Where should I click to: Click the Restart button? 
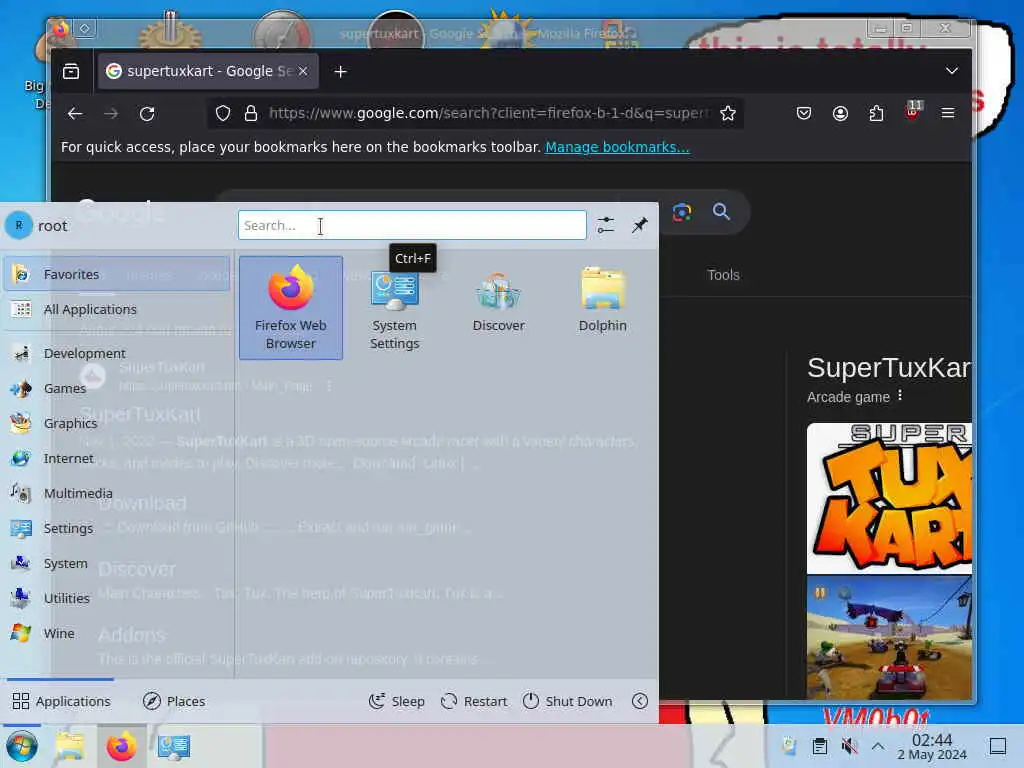click(474, 701)
